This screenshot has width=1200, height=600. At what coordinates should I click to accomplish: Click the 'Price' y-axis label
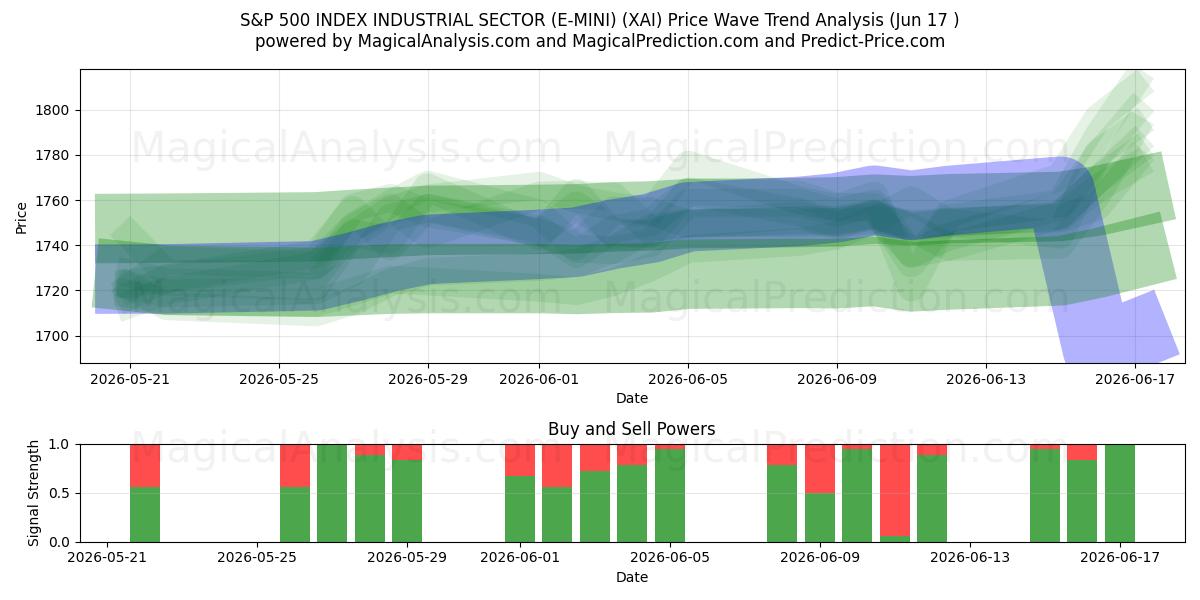click(x=22, y=217)
